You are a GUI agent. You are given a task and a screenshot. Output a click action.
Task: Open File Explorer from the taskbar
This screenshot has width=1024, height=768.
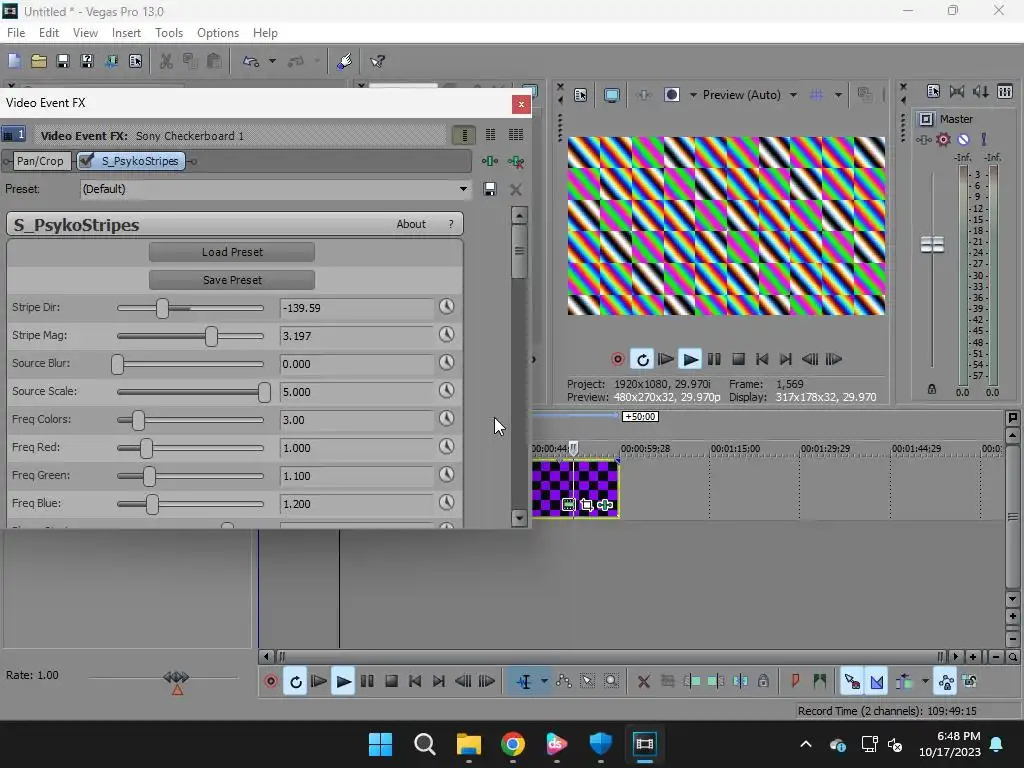pyautogui.click(x=468, y=744)
